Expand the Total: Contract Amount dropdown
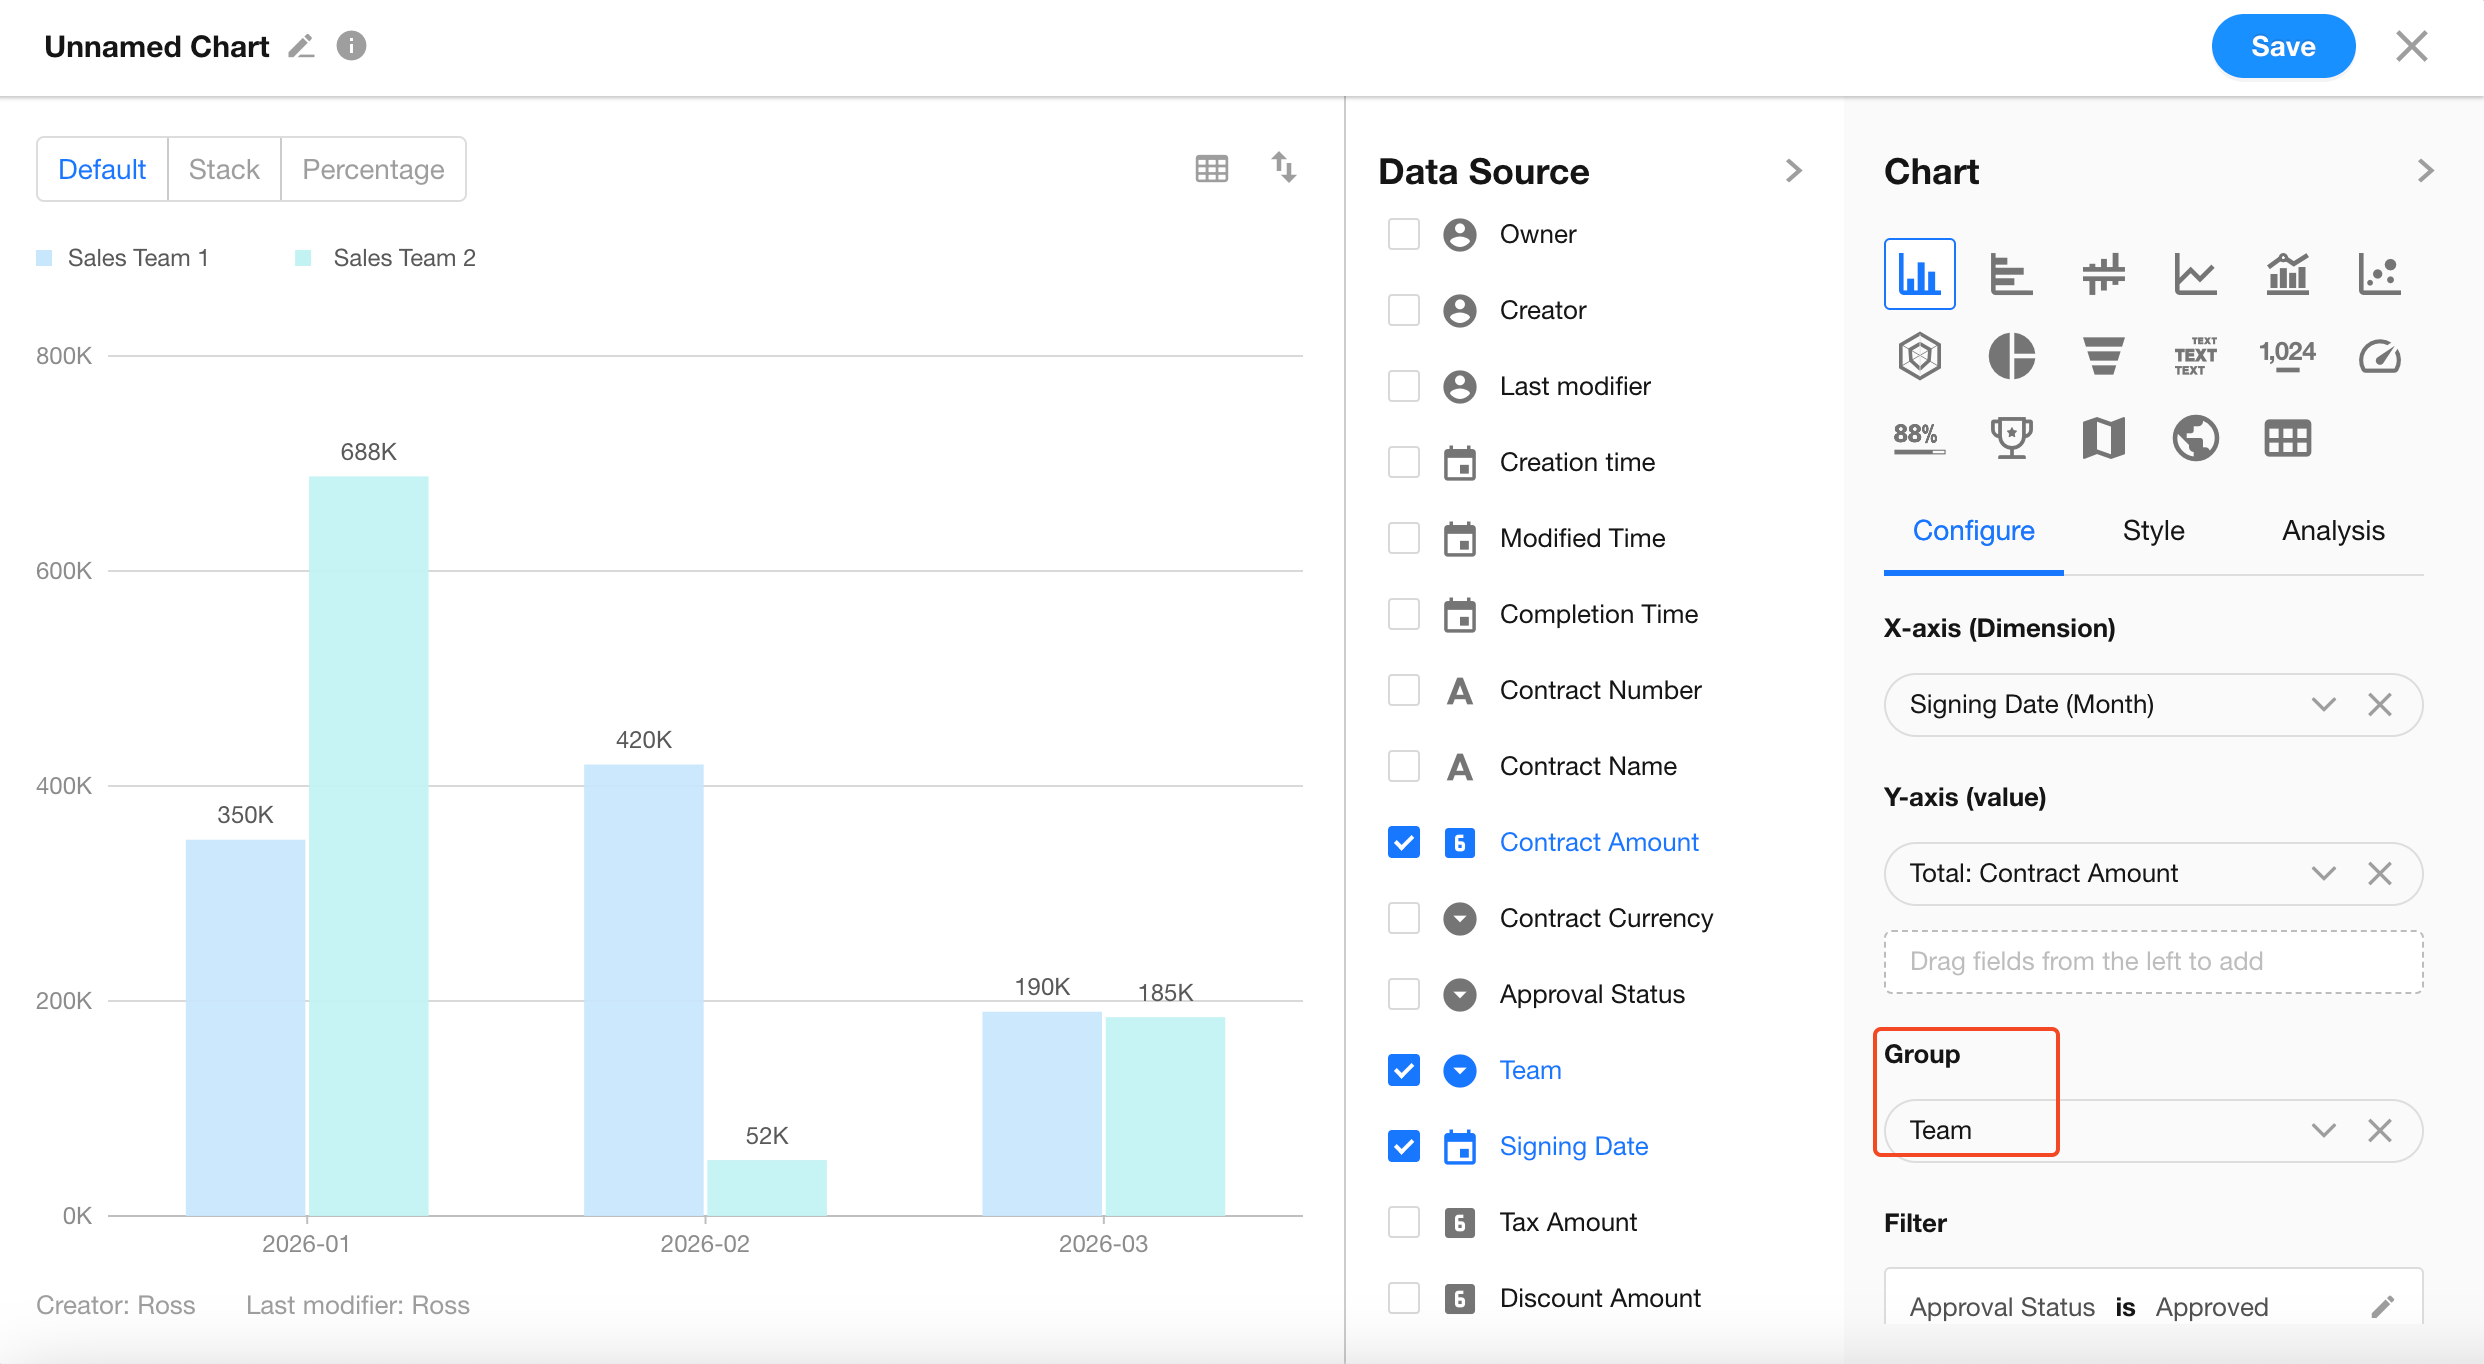The height and width of the screenshot is (1364, 2484). (2322, 873)
